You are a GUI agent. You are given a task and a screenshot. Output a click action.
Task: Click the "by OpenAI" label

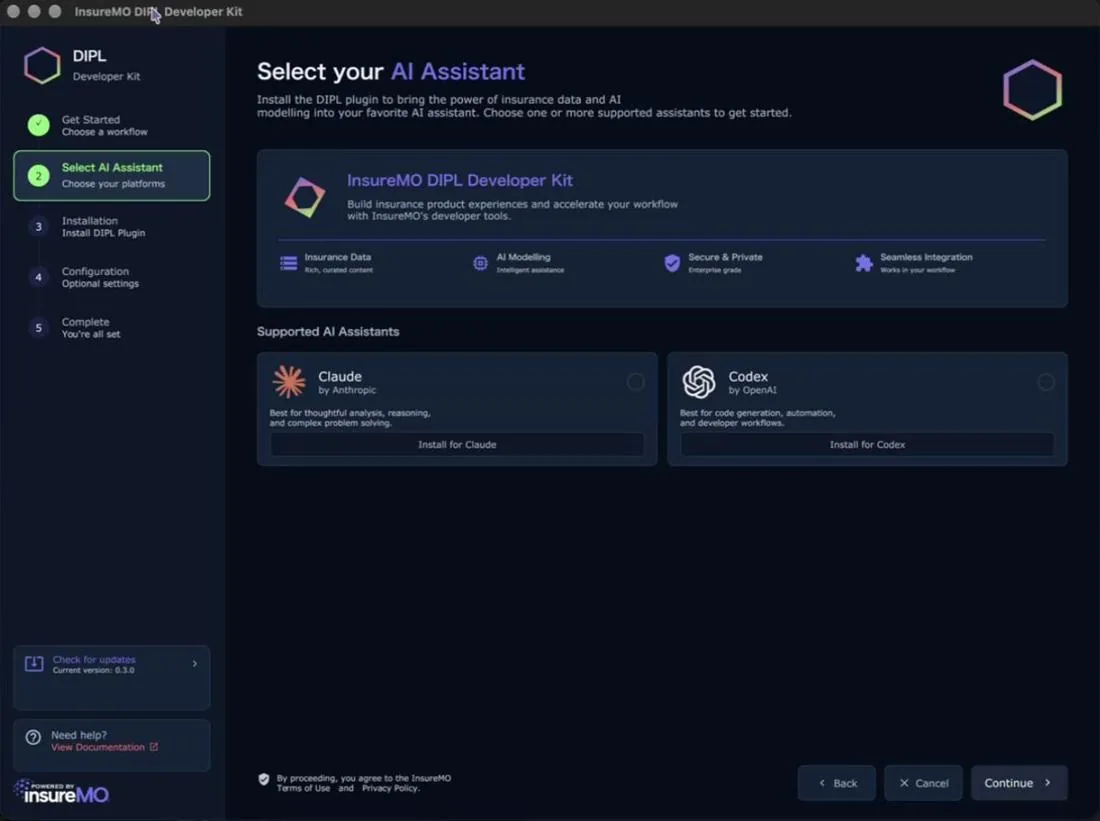[x=752, y=390]
